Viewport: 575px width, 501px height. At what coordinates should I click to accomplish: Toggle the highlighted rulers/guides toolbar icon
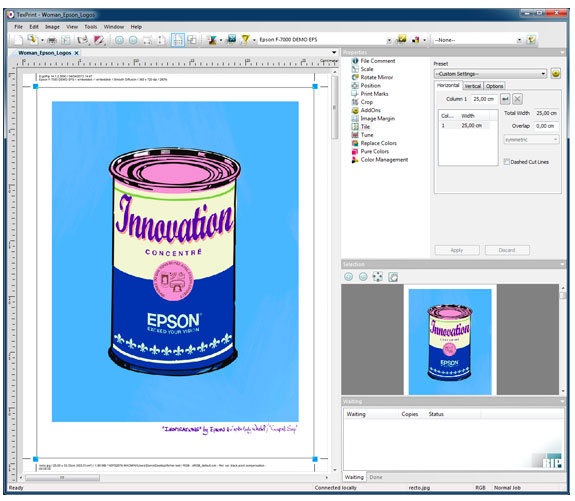tap(177, 40)
